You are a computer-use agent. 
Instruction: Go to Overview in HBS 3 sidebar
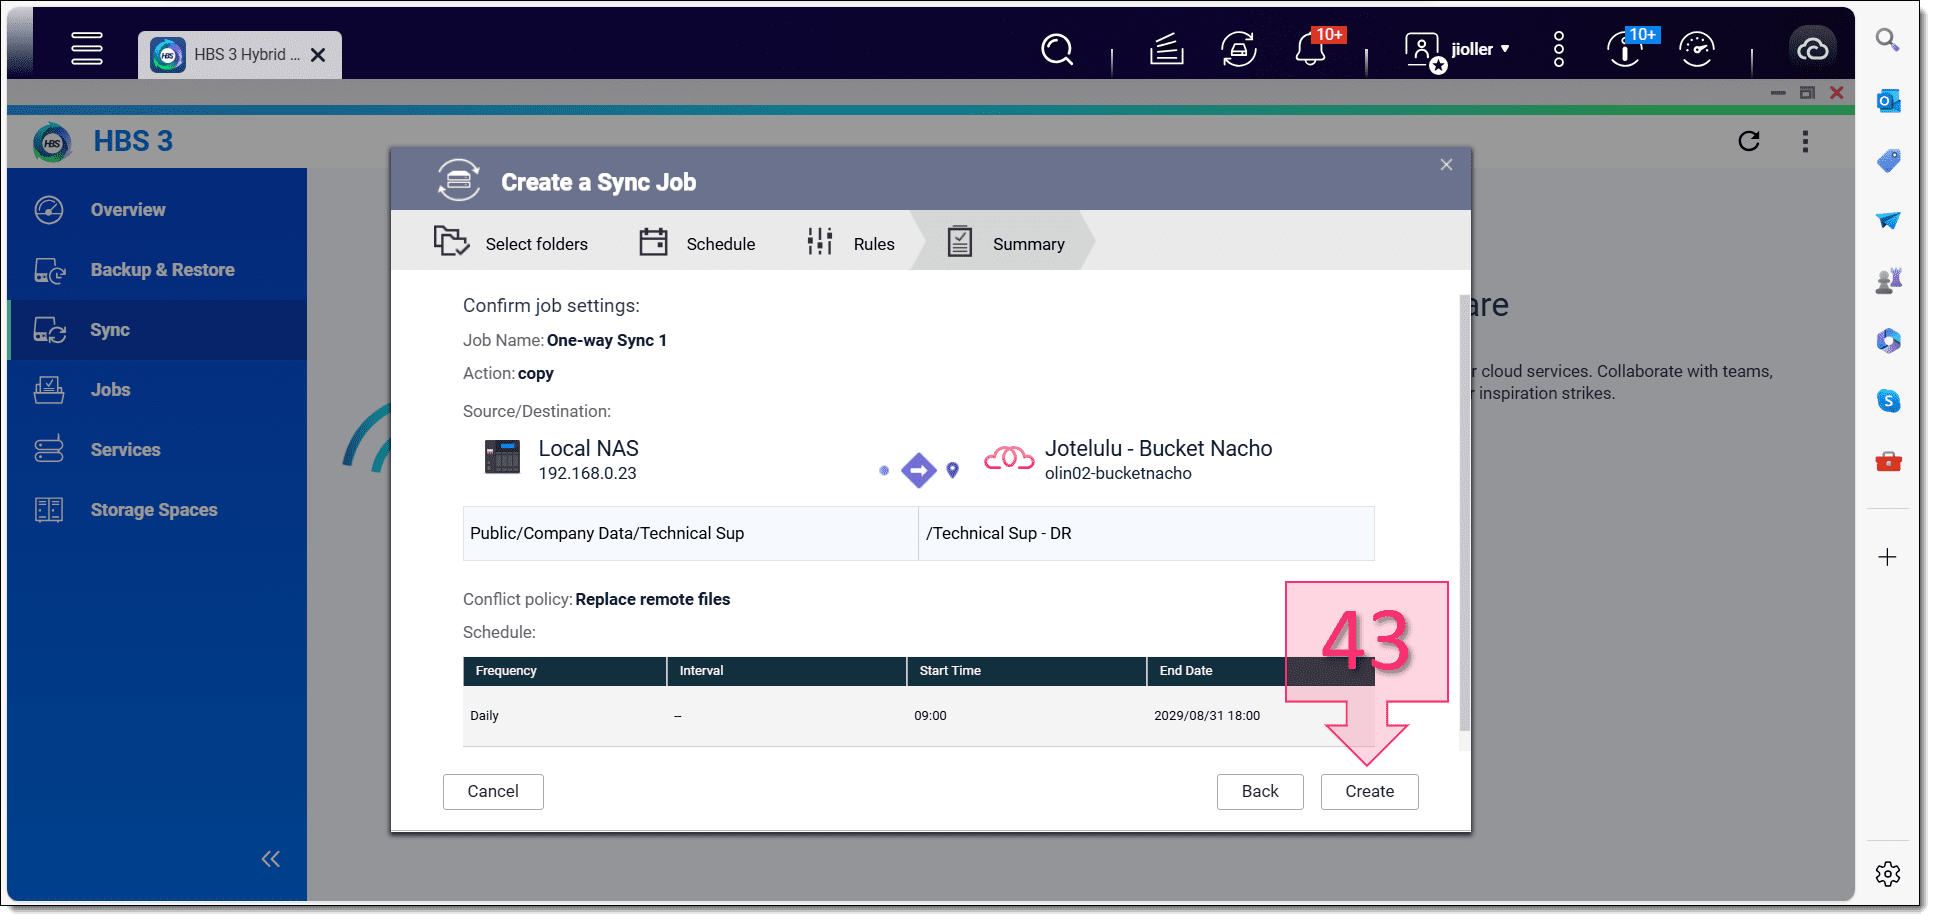pos(157,210)
